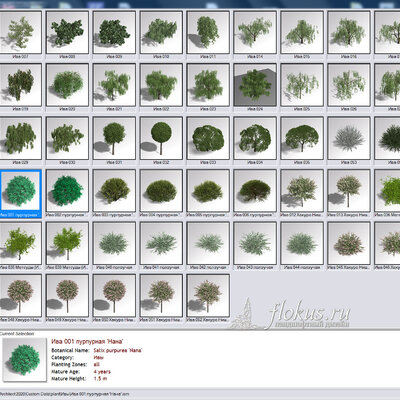
Task: Select Ива 042 ползучая low shrub thumbnail
Action: [x=208, y=243]
